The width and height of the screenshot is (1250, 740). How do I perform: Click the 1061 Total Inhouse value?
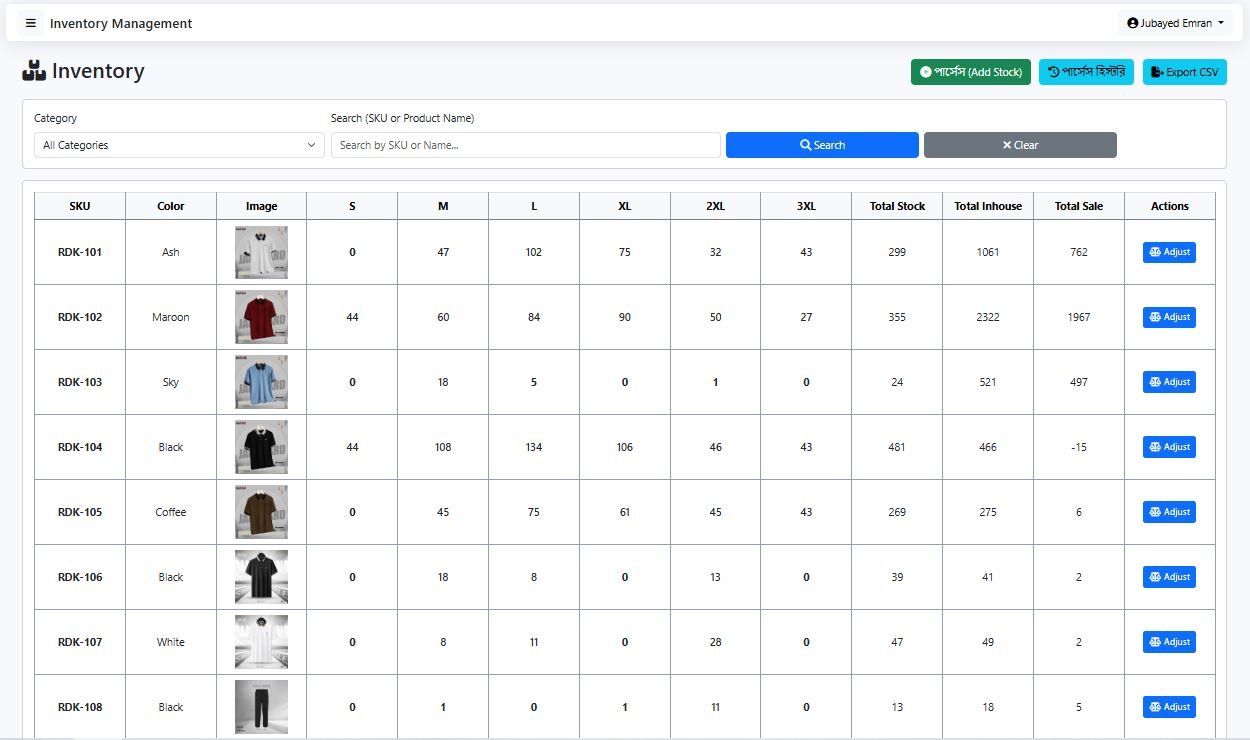988,252
